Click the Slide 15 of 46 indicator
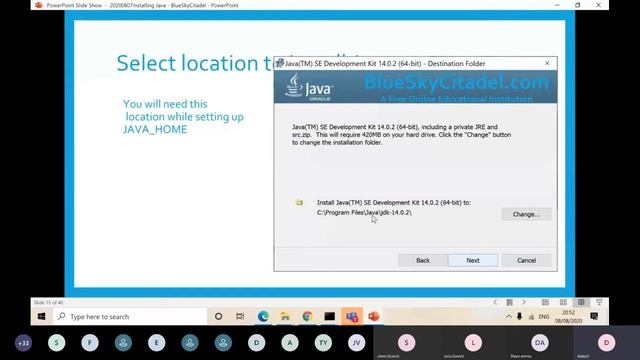This screenshot has height=360, width=640. click(48, 302)
